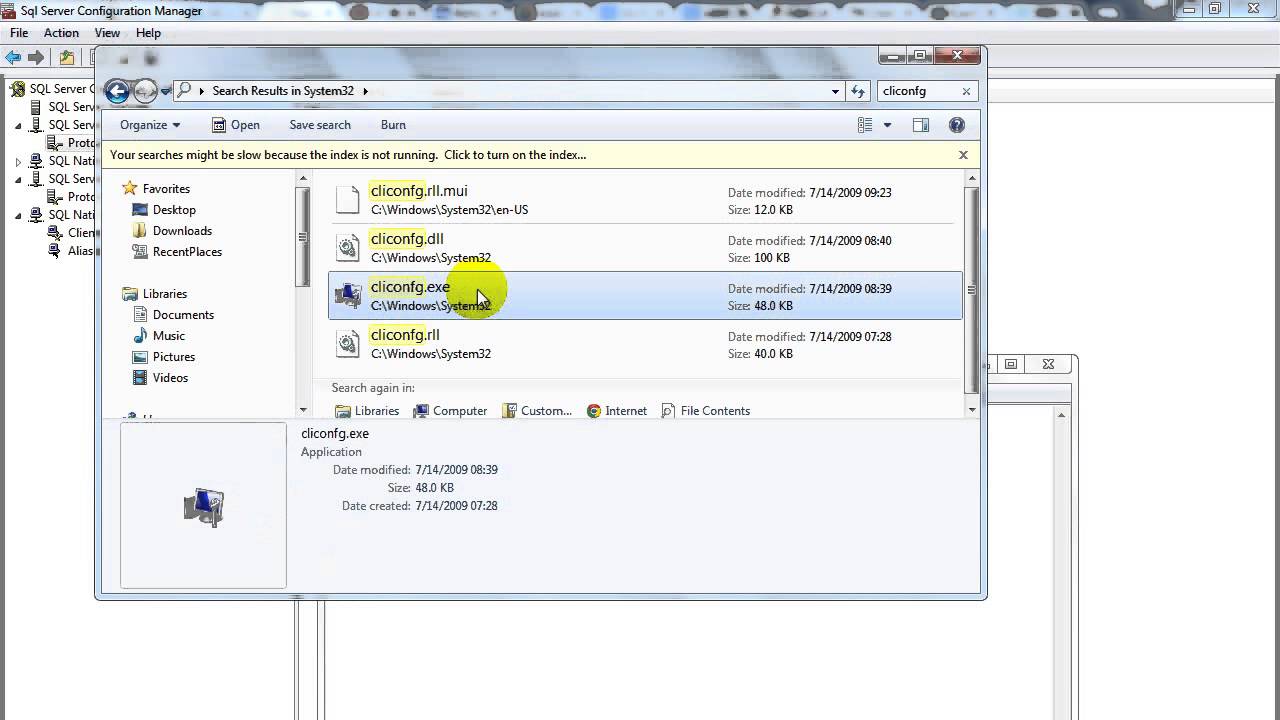Select the Client node in the Configuration Manager tree

[x=72, y=233]
